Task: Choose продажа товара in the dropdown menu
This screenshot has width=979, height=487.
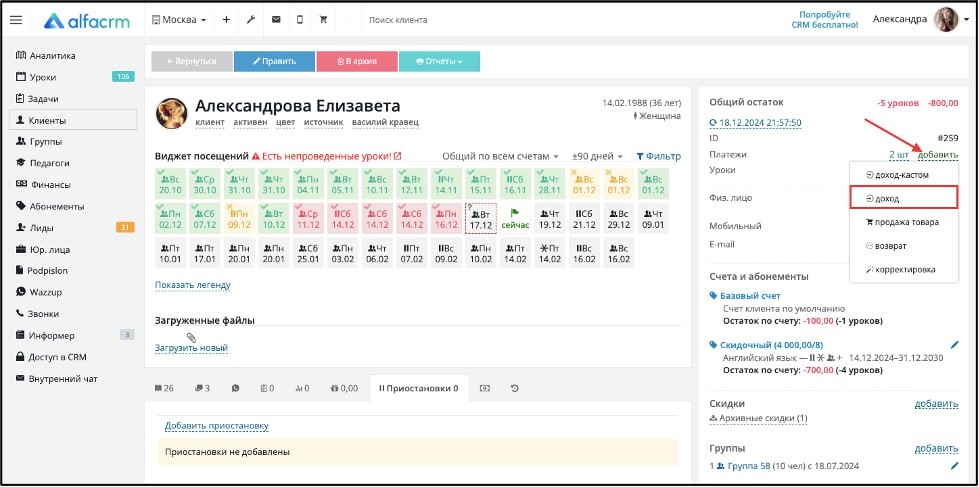Action: [903, 222]
